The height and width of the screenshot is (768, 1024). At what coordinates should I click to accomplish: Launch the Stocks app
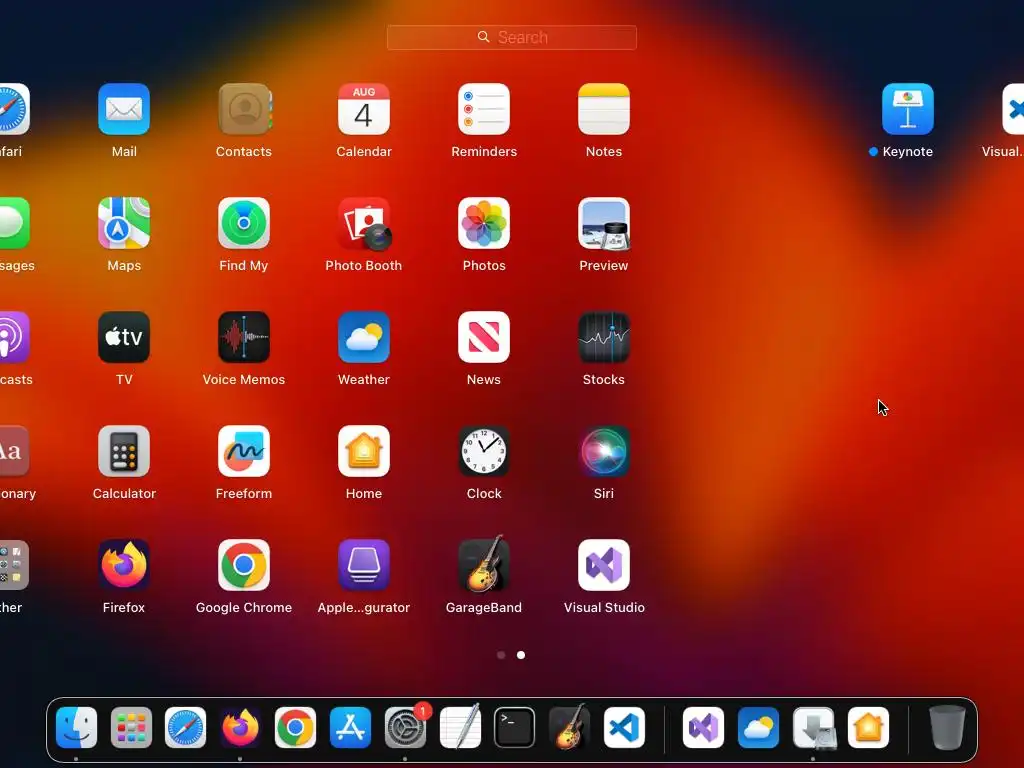coord(604,337)
